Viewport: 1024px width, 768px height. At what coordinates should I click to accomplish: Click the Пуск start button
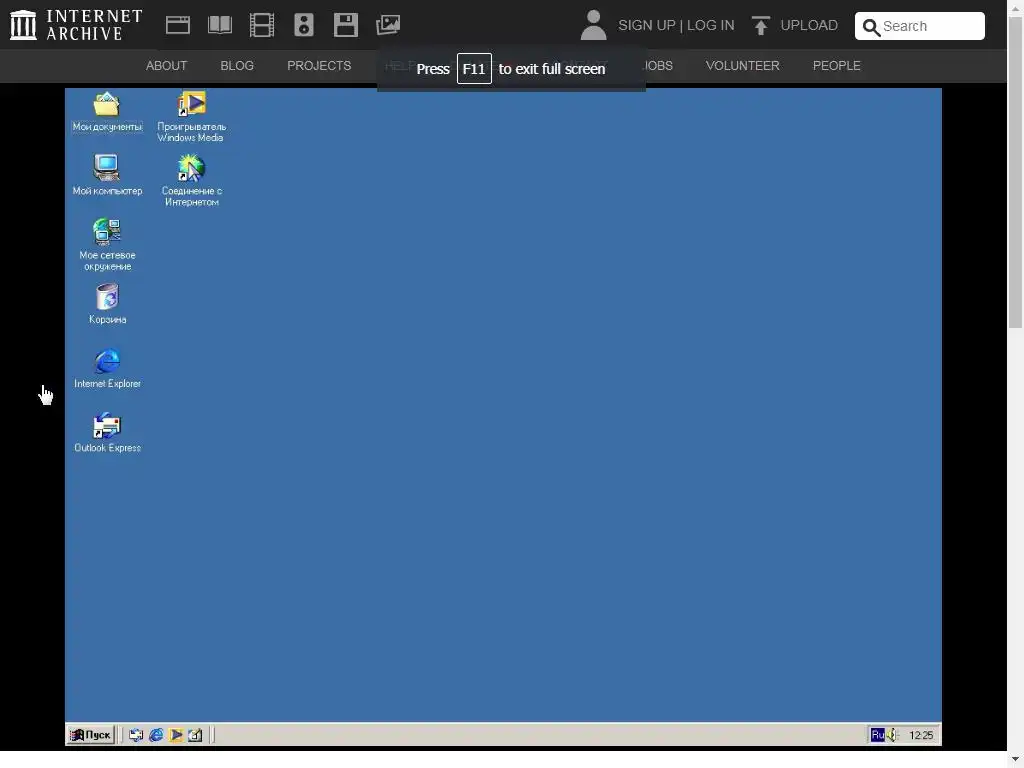click(91, 735)
